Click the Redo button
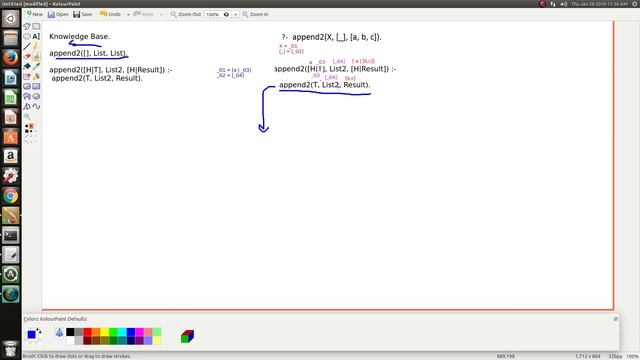This screenshot has width=640, height=360. (144, 14)
